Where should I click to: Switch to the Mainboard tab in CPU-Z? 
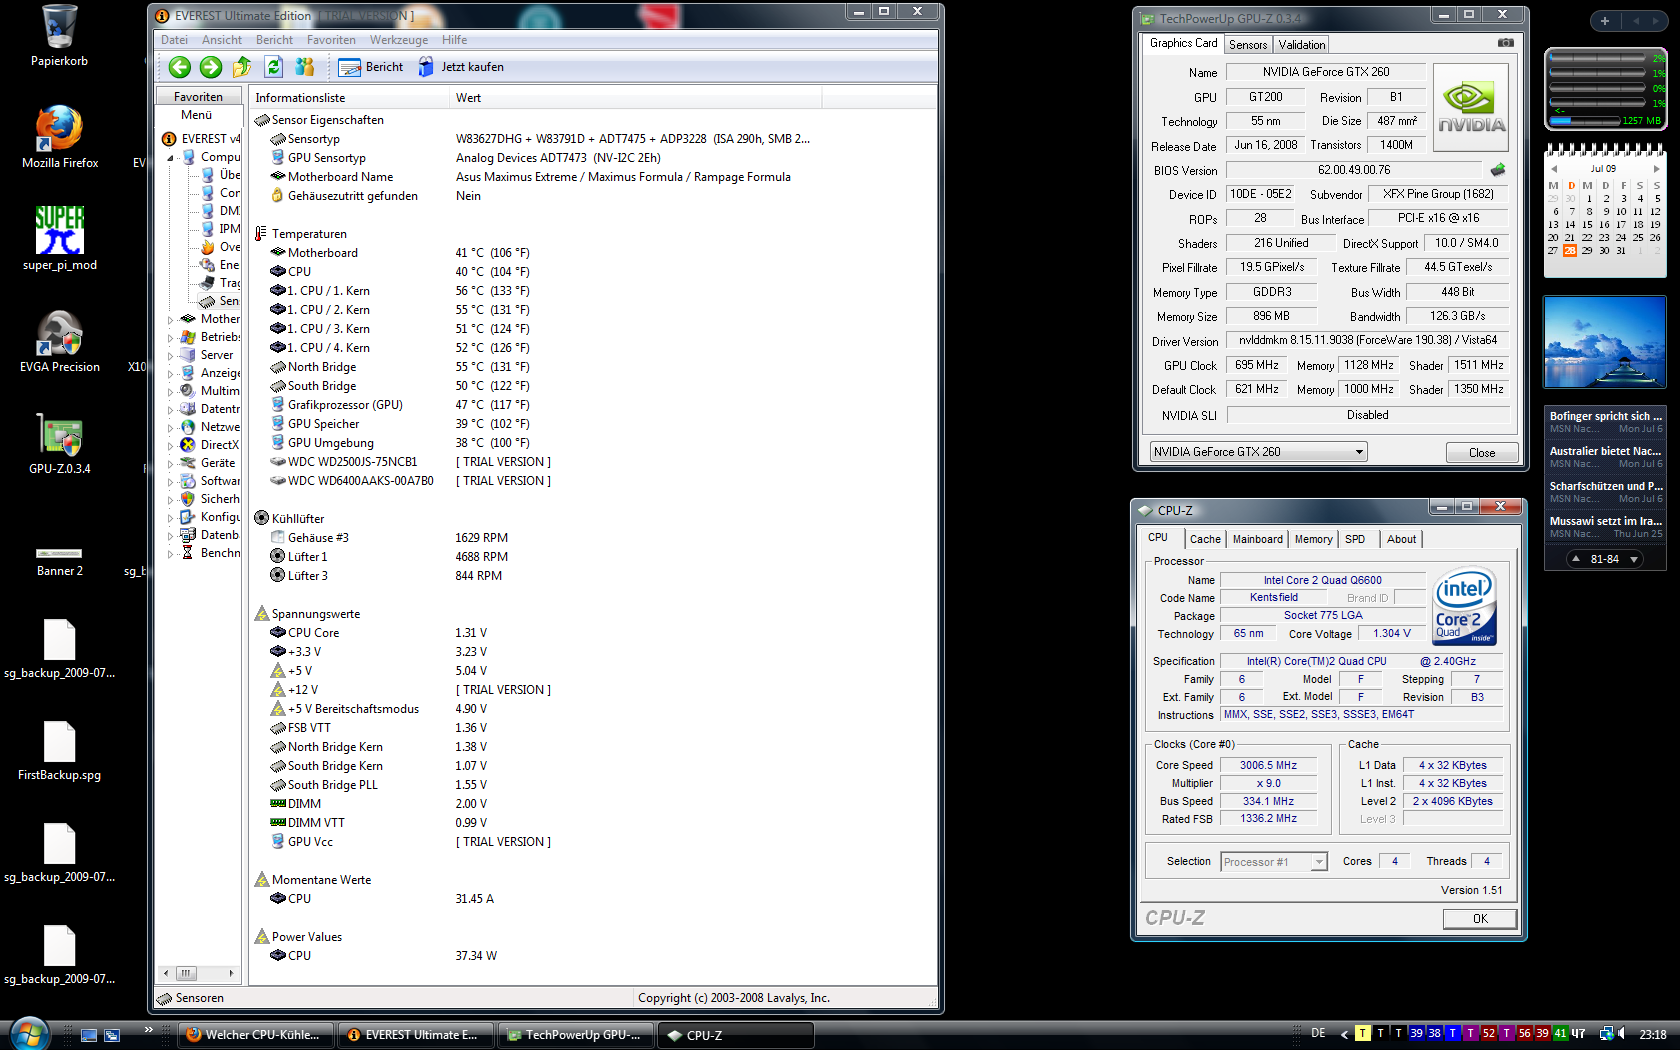[x=1258, y=539]
